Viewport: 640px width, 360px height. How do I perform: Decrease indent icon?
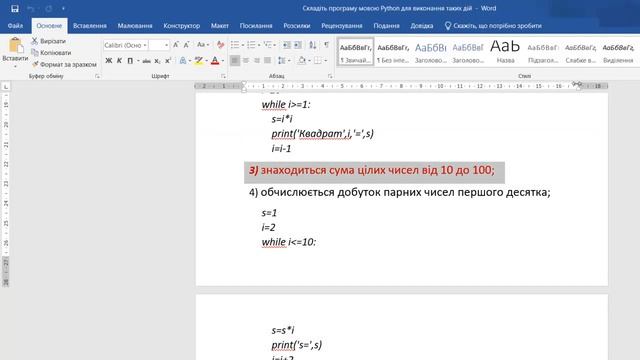pos(287,45)
